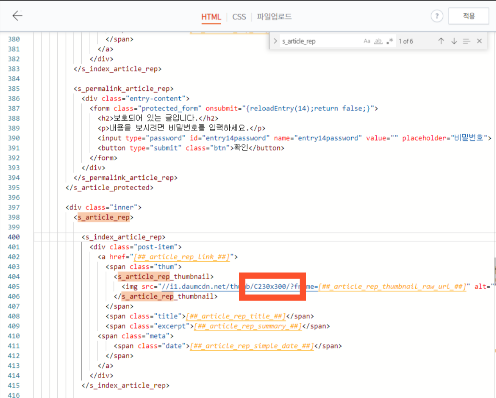Click the "post-item" class on line 401

coord(156,247)
